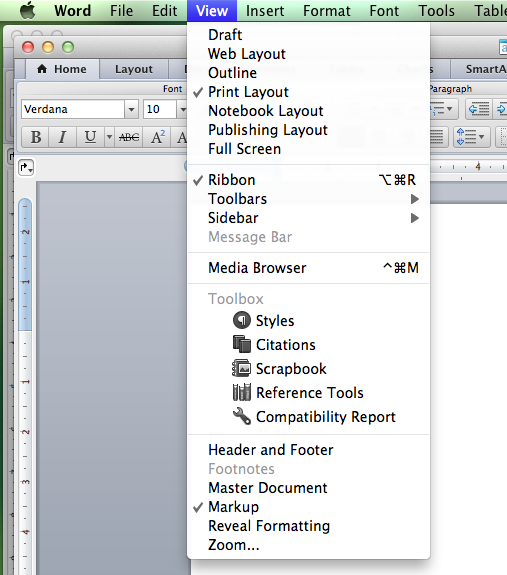This screenshot has width=507, height=575.
Task: Switch to Notebook Layout view
Action: coord(308,111)
